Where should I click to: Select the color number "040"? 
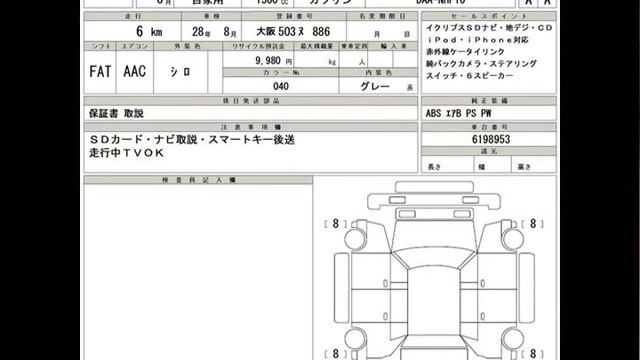pos(281,86)
